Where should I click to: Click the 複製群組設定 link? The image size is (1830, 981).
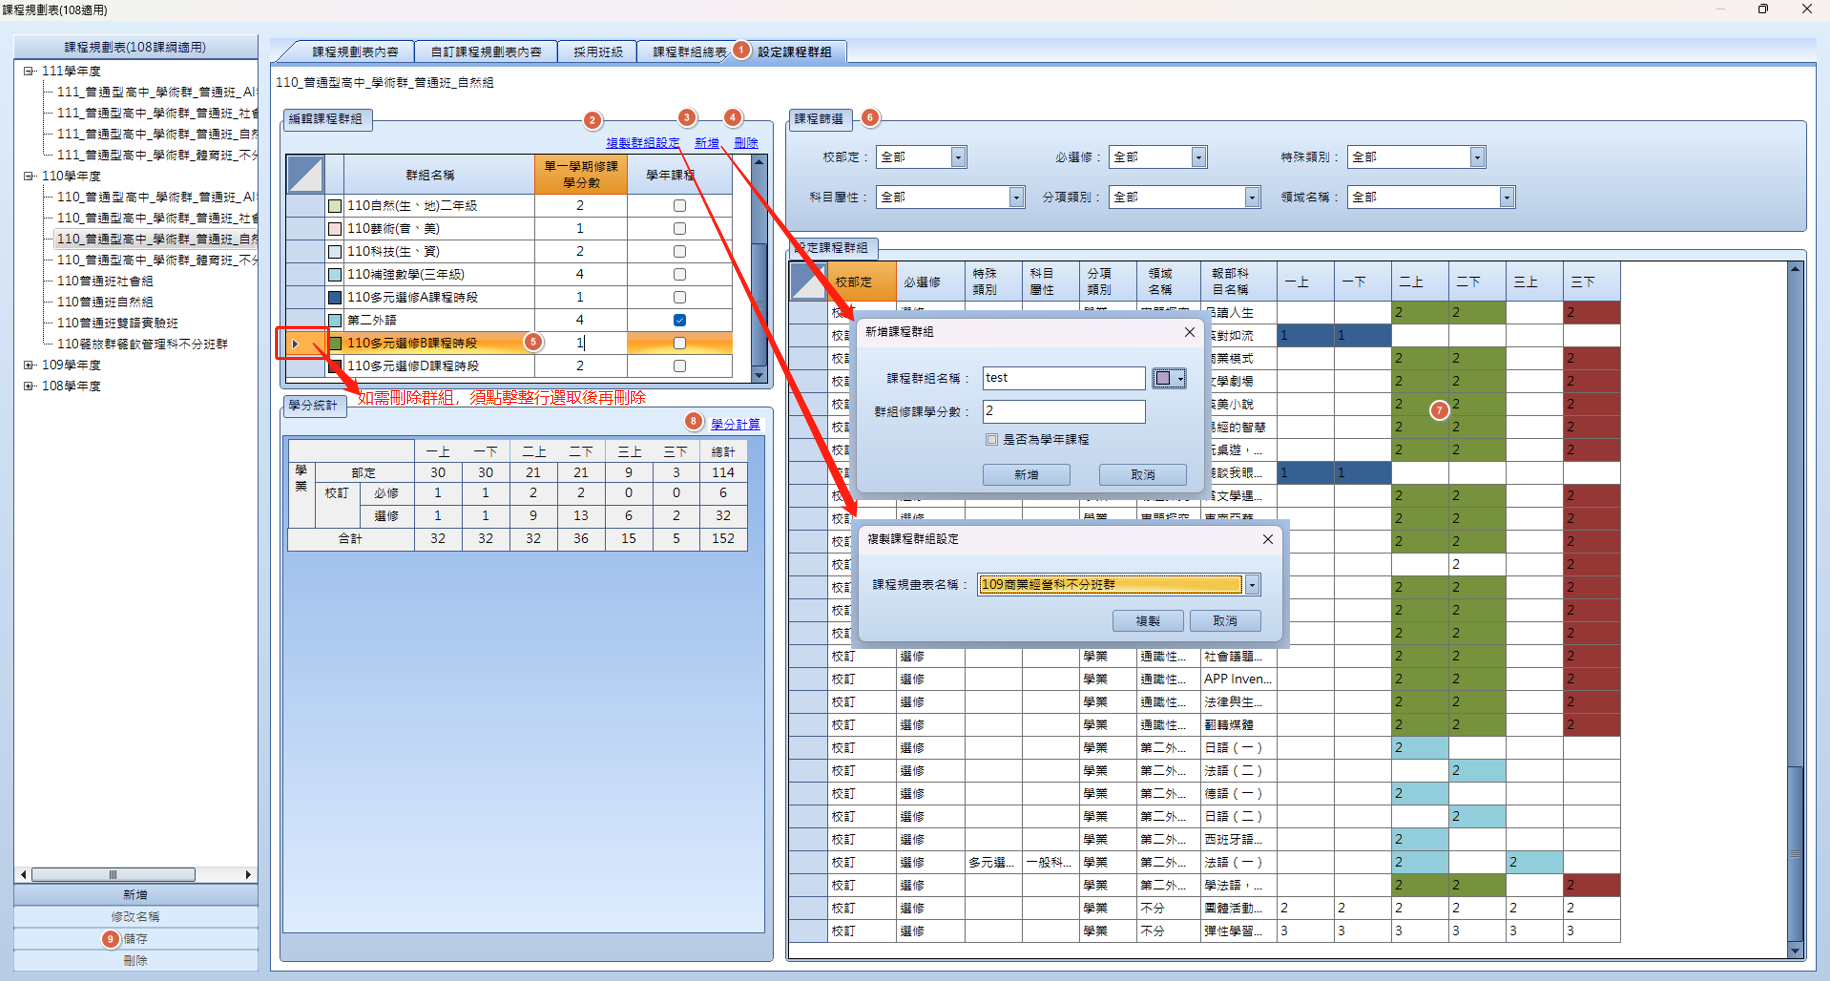pos(643,143)
